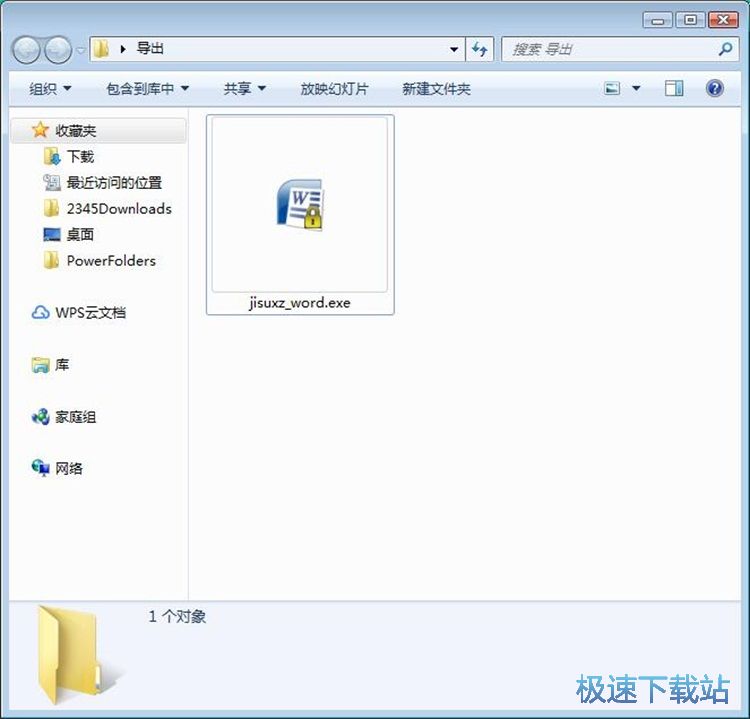Click the 家庭组 homegroup icon
This screenshot has height=719, width=750.
pyautogui.click(x=40, y=417)
